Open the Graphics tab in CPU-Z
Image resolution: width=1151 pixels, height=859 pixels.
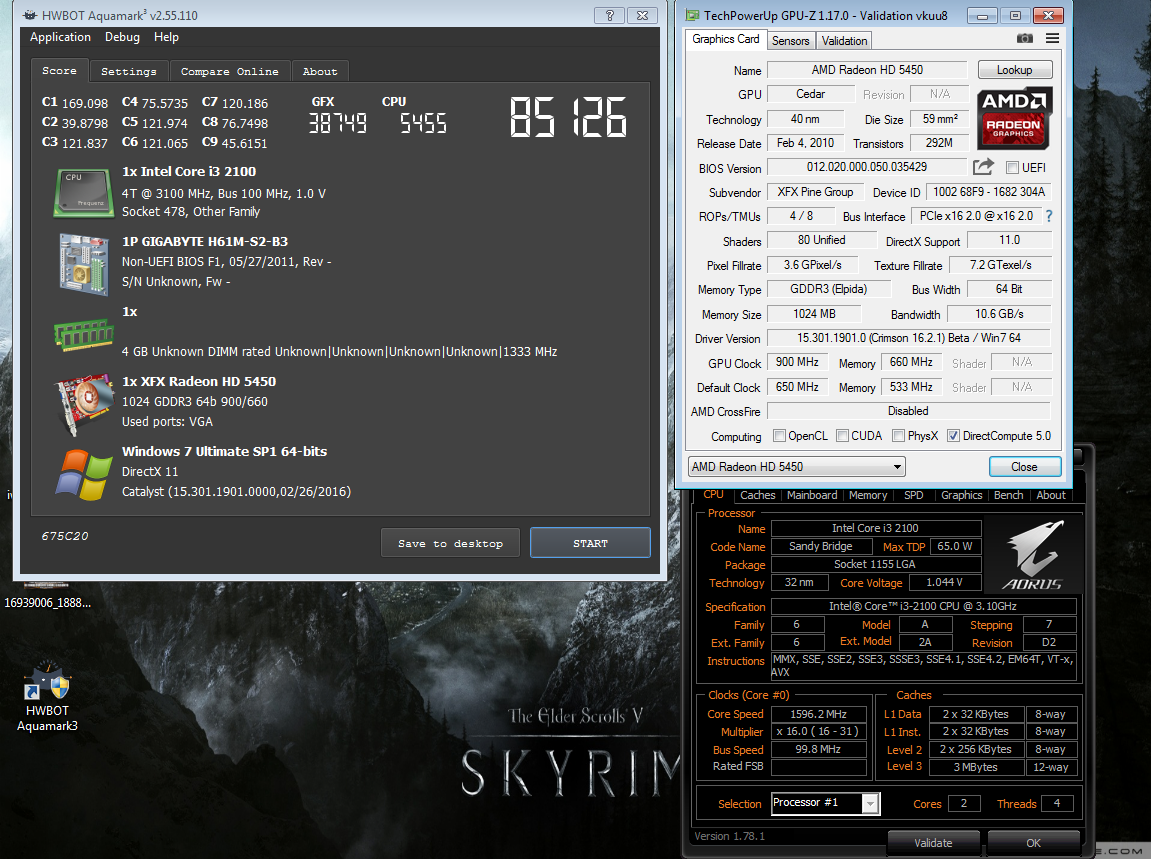(x=962, y=495)
